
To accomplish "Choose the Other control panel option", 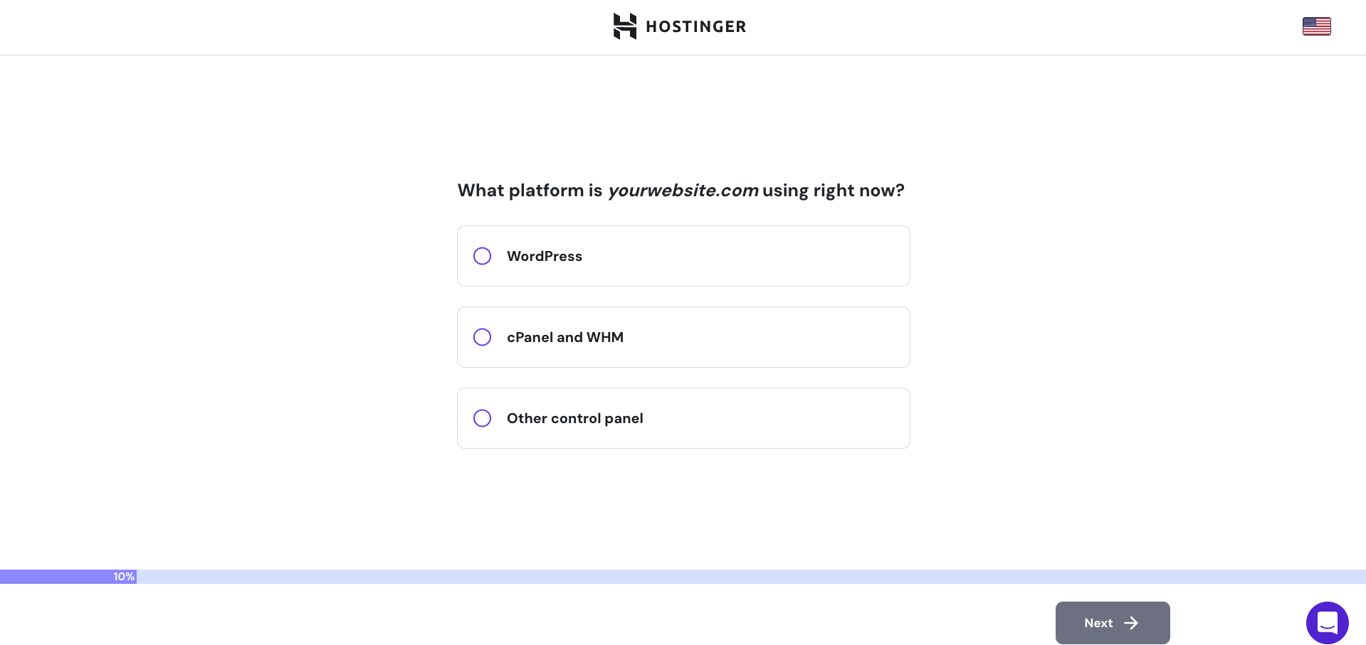I will [683, 418].
